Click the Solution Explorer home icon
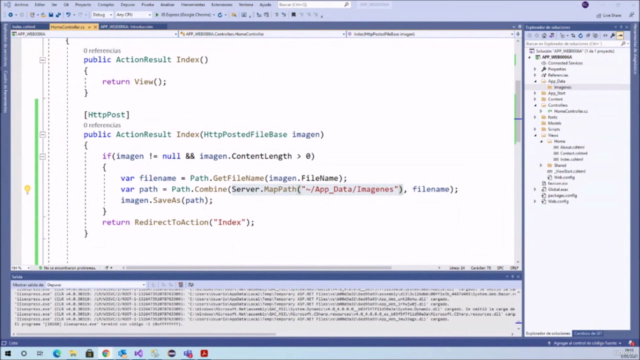 (544, 36)
